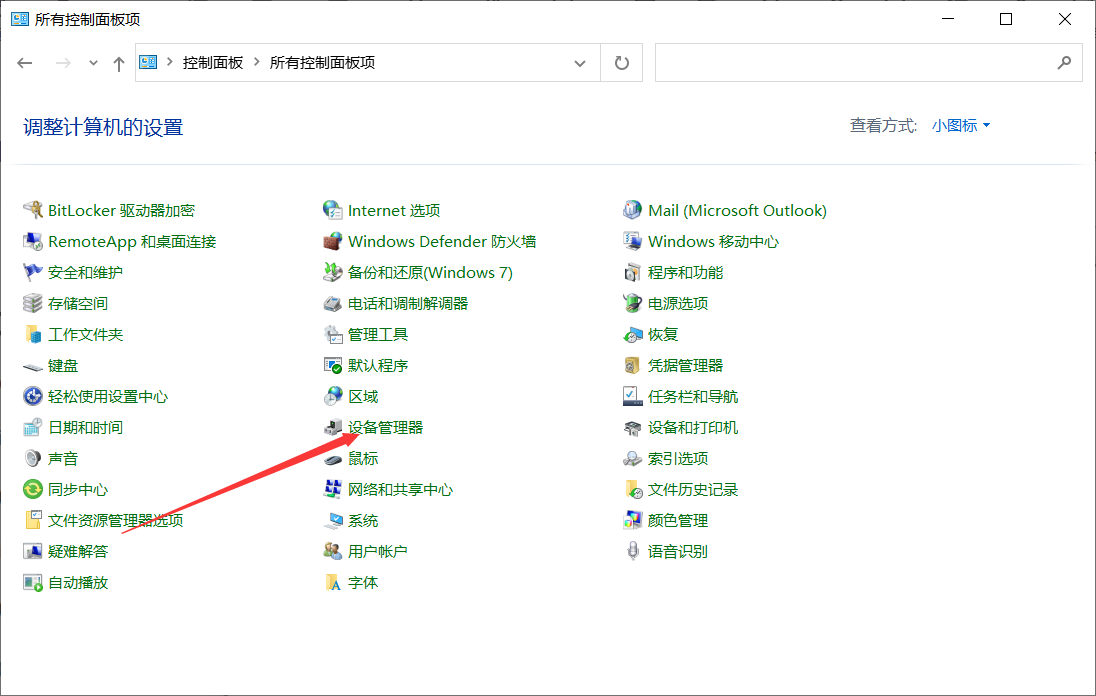Click the Windows Defender 防火墙 icon
Screen dimensions: 1096x696
click(x=333, y=242)
